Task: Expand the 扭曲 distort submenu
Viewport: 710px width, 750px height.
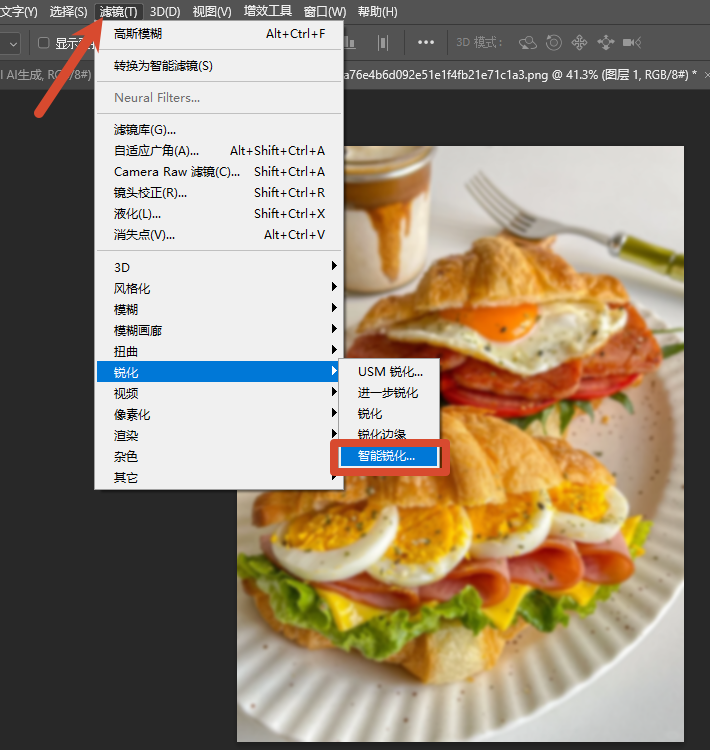Action: tap(220, 352)
